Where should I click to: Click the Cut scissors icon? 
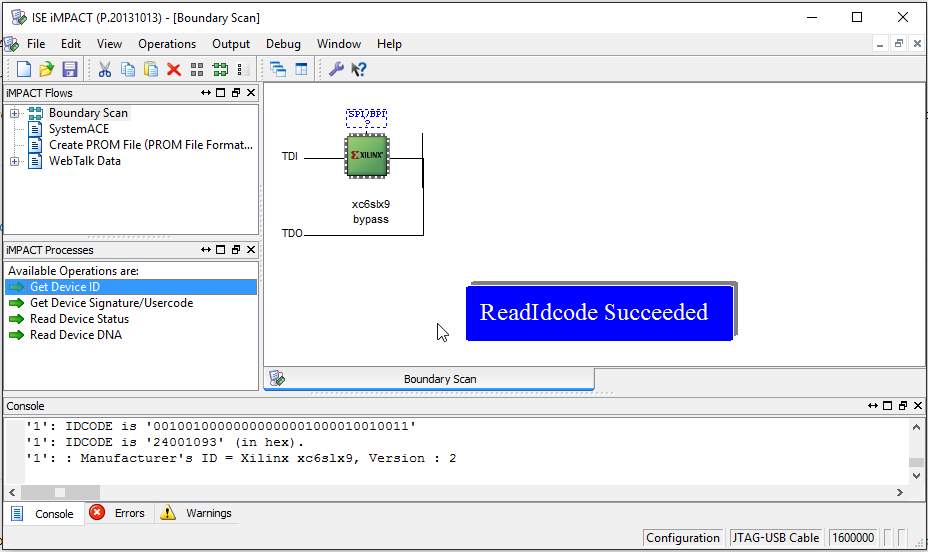click(x=104, y=69)
